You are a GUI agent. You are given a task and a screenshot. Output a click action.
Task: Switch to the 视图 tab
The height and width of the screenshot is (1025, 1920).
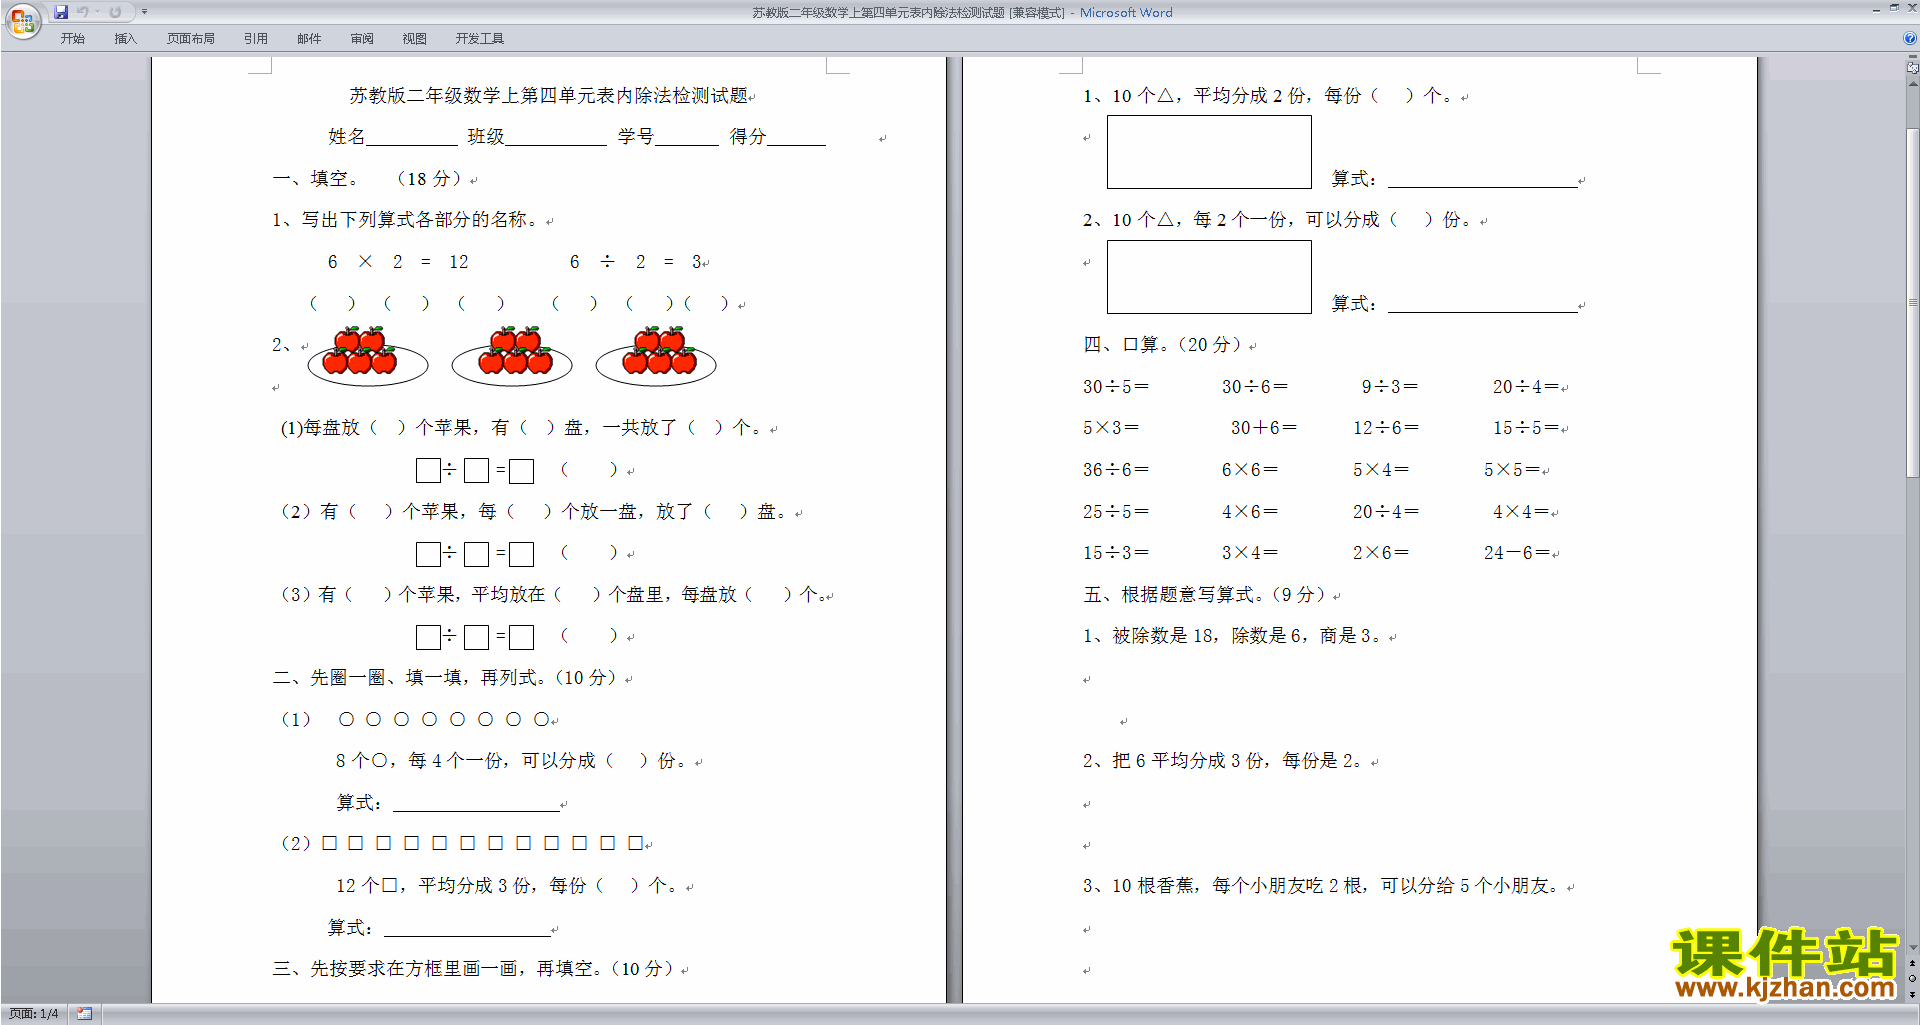tap(414, 38)
